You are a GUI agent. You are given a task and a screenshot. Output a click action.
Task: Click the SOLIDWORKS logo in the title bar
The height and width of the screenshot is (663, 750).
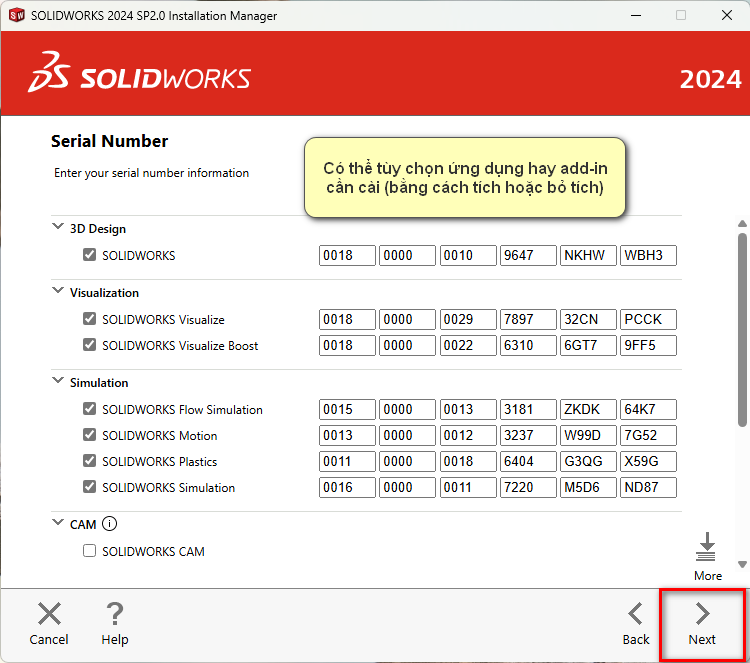[x=17, y=15]
